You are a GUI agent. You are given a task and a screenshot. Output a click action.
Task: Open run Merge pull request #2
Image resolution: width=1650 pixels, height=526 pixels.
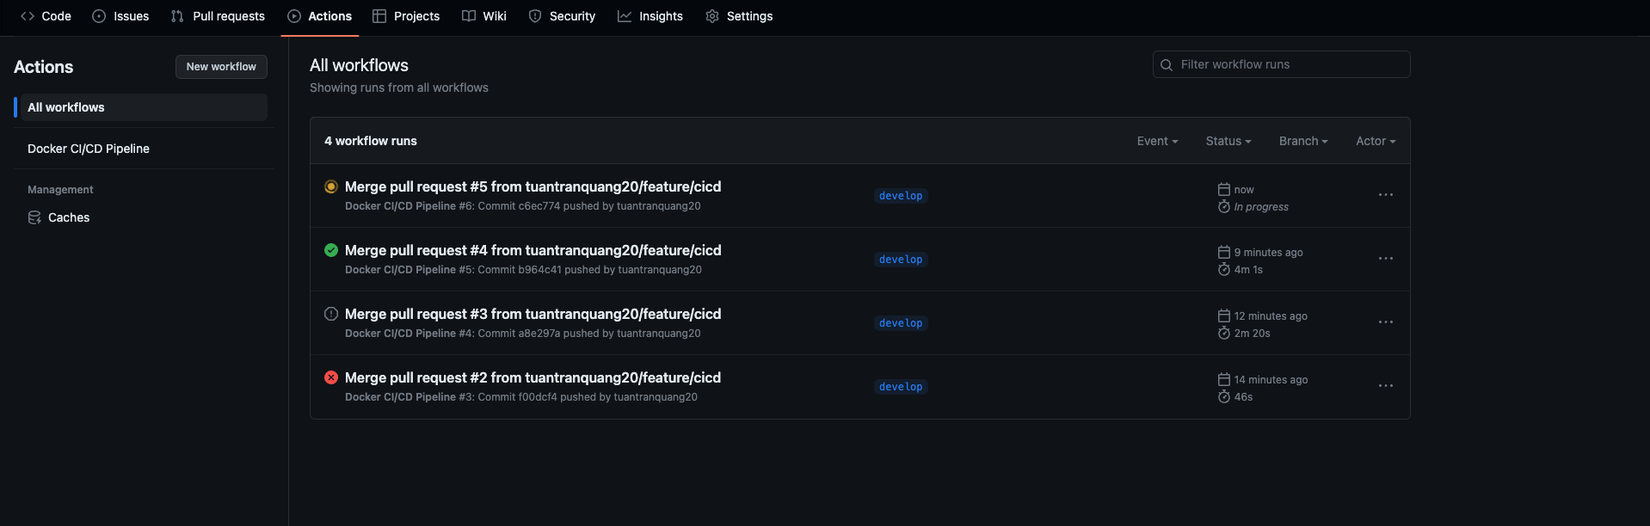point(533,378)
